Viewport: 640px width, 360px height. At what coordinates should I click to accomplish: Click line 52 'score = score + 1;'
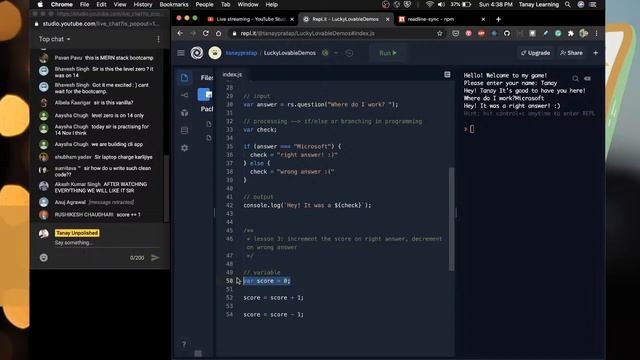(x=273, y=298)
